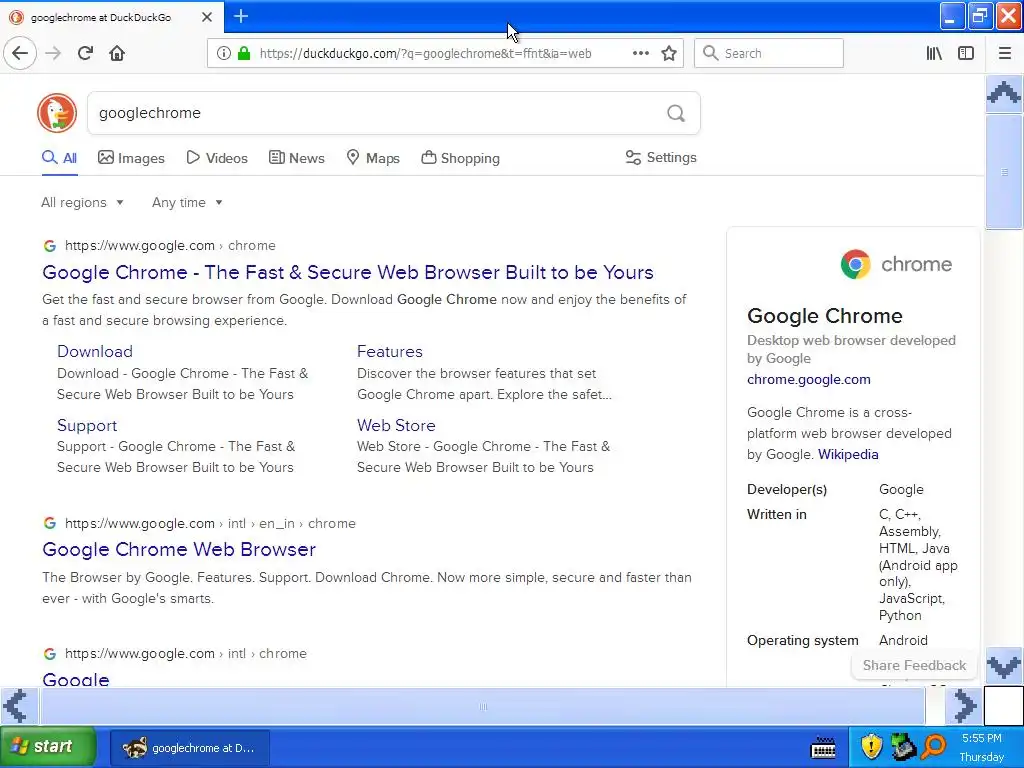Click the Google Chrome heading in info panel
This screenshot has width=1024, height=768.
[x=825, y=316]
